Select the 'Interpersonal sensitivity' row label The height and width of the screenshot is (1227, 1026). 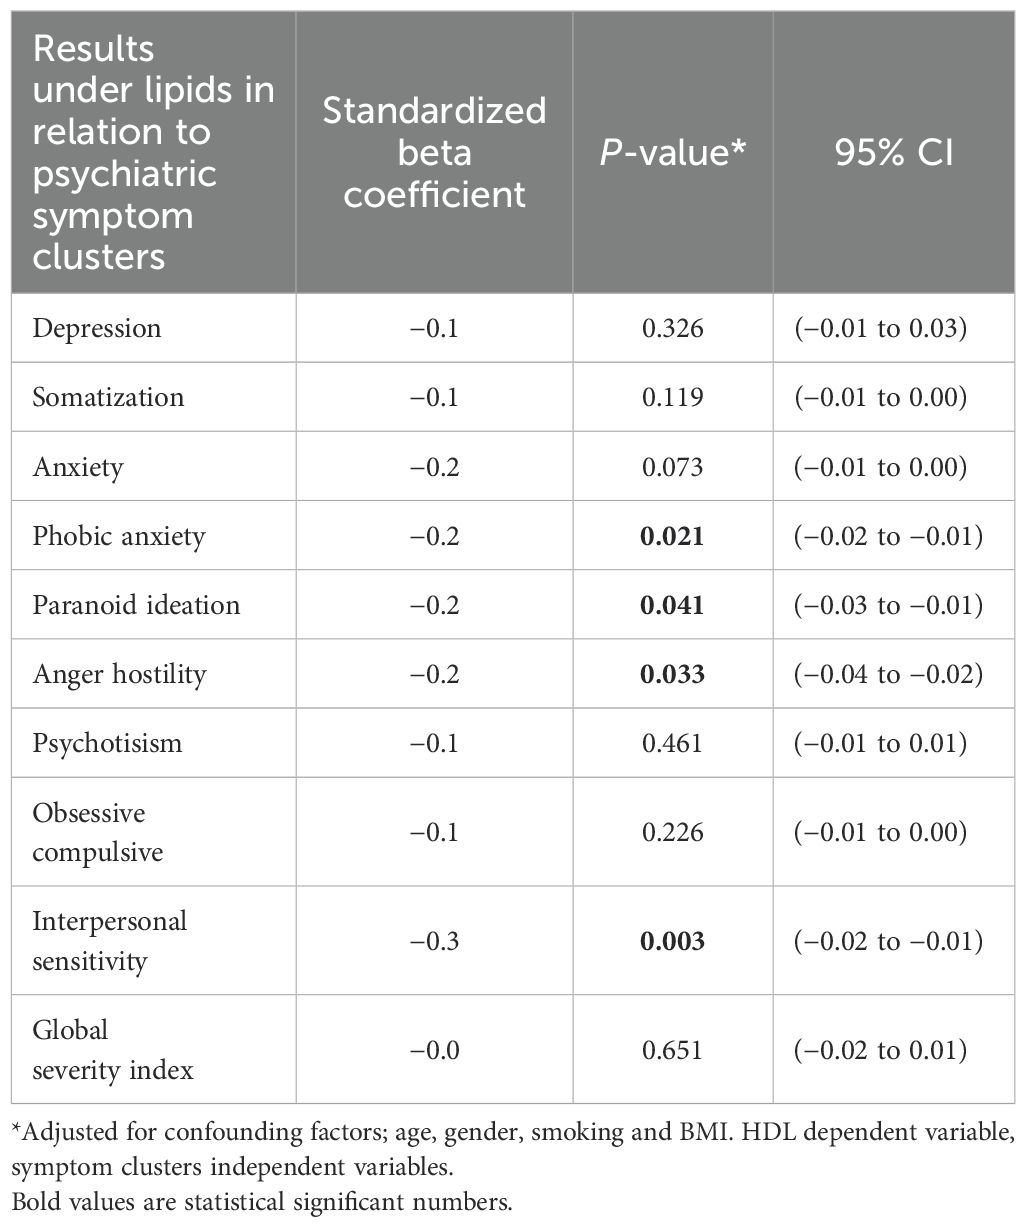pos(109,940)
